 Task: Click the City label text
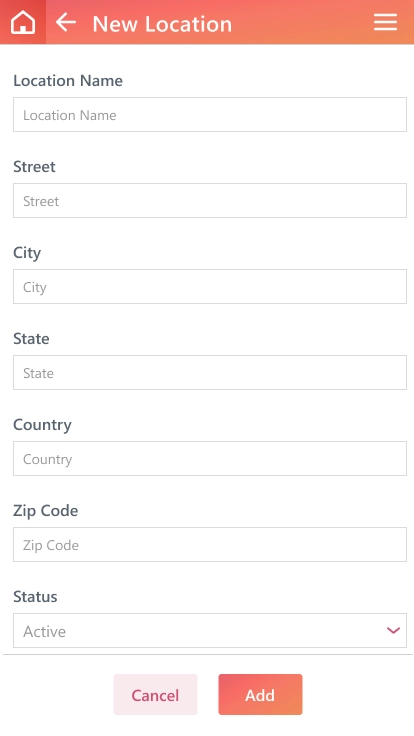pos(27,253)
